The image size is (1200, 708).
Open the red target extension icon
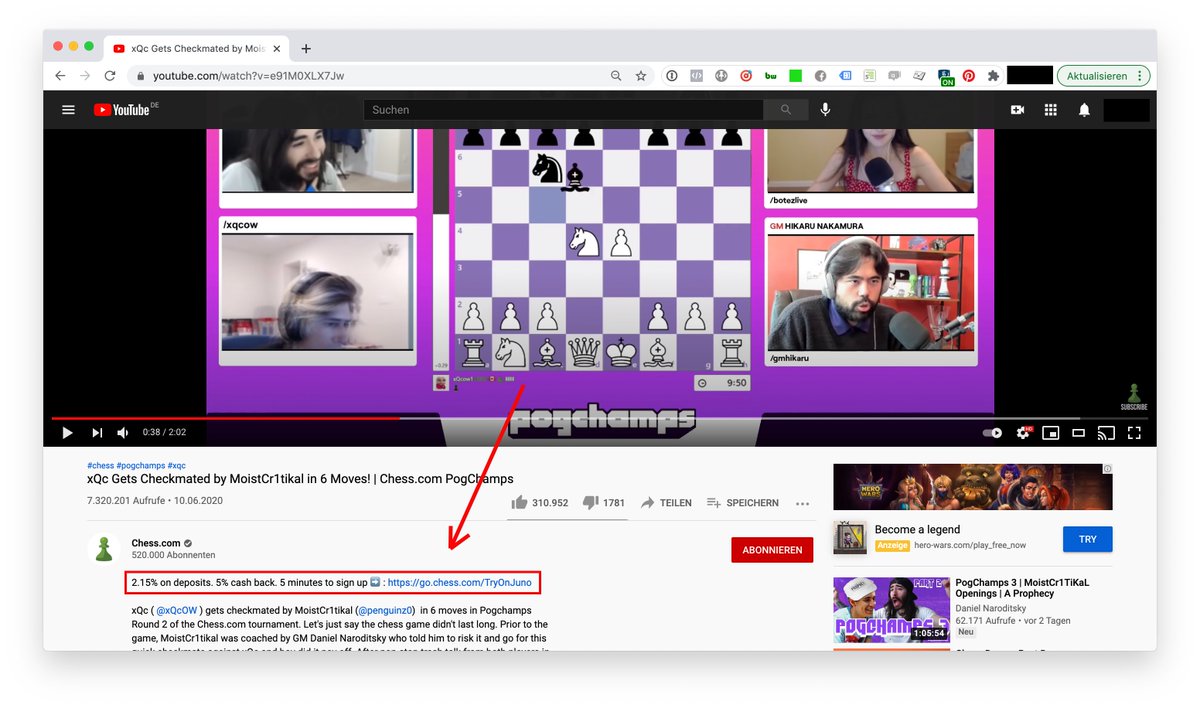pyautogui.click(x=746, y=76)
